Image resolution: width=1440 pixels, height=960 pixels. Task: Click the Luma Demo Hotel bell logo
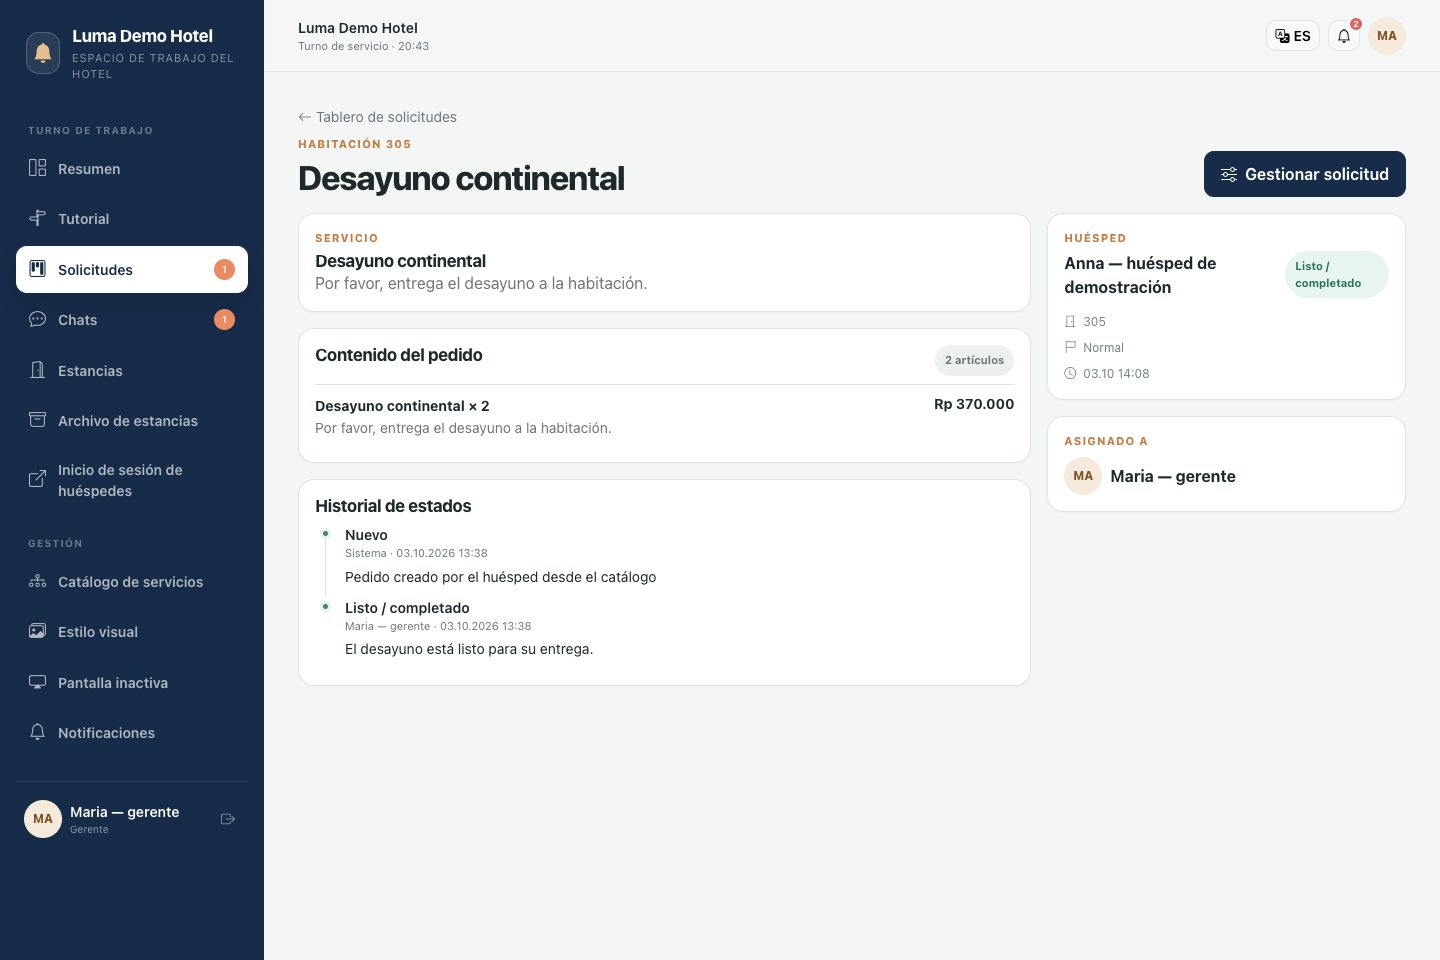tap(42, 53)
